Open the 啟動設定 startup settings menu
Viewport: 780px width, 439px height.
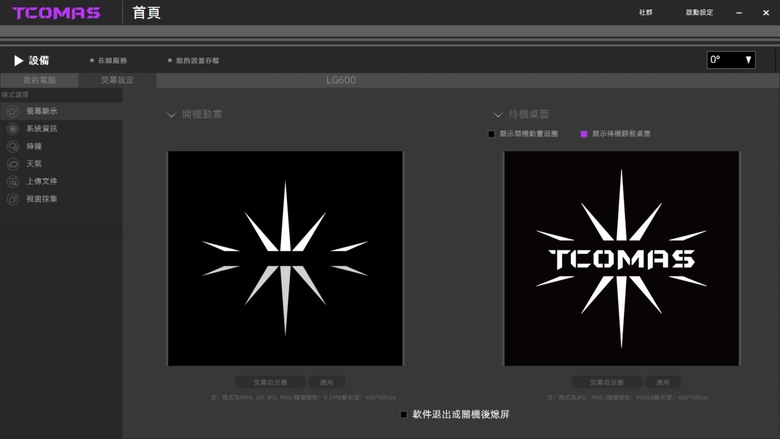[699, 12]
